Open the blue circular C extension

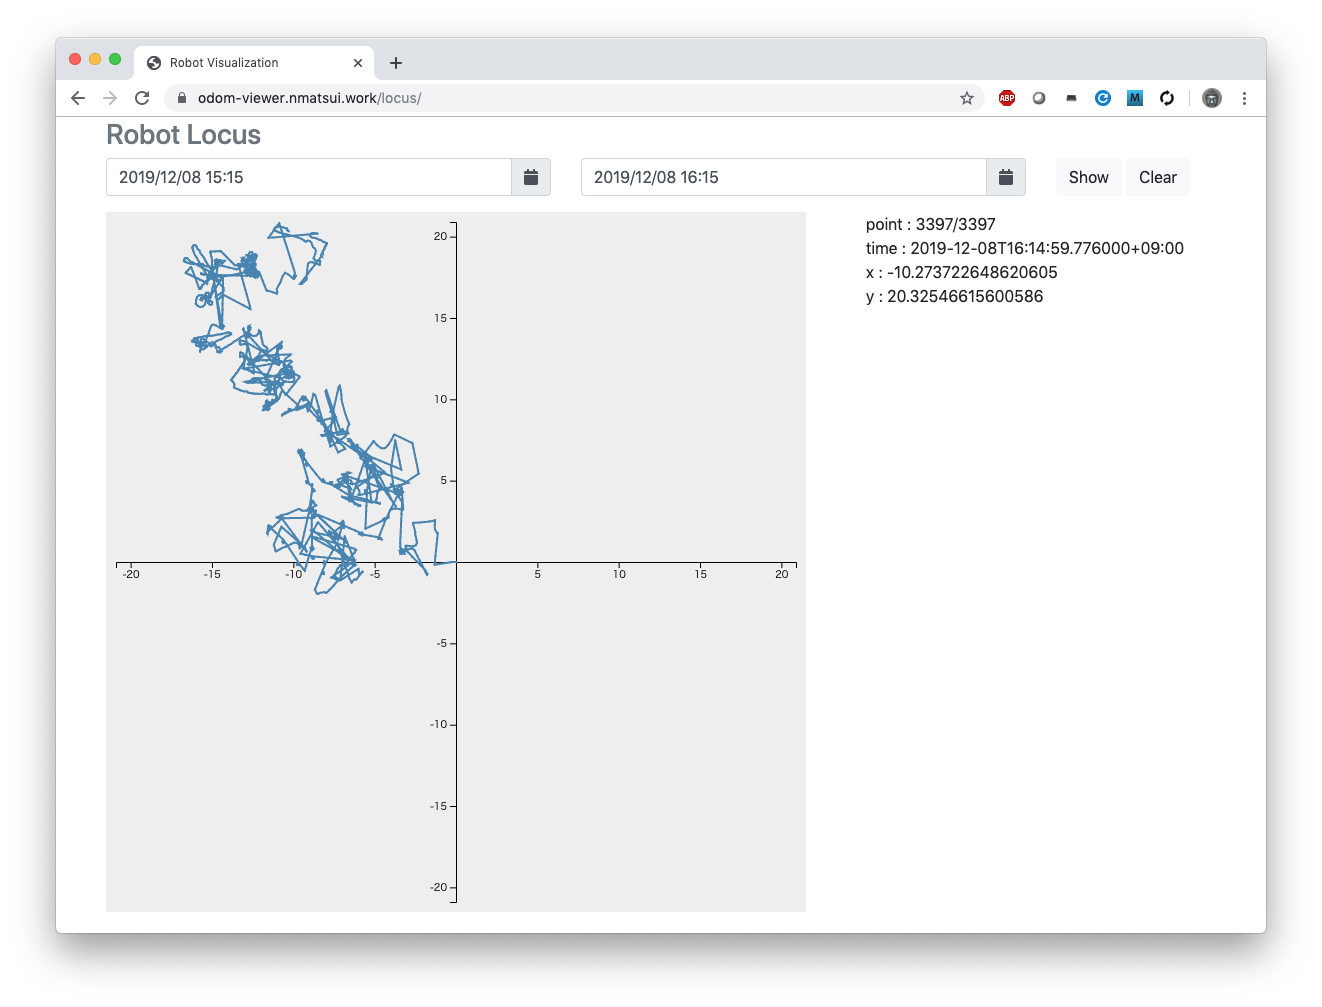point(1103,98)
